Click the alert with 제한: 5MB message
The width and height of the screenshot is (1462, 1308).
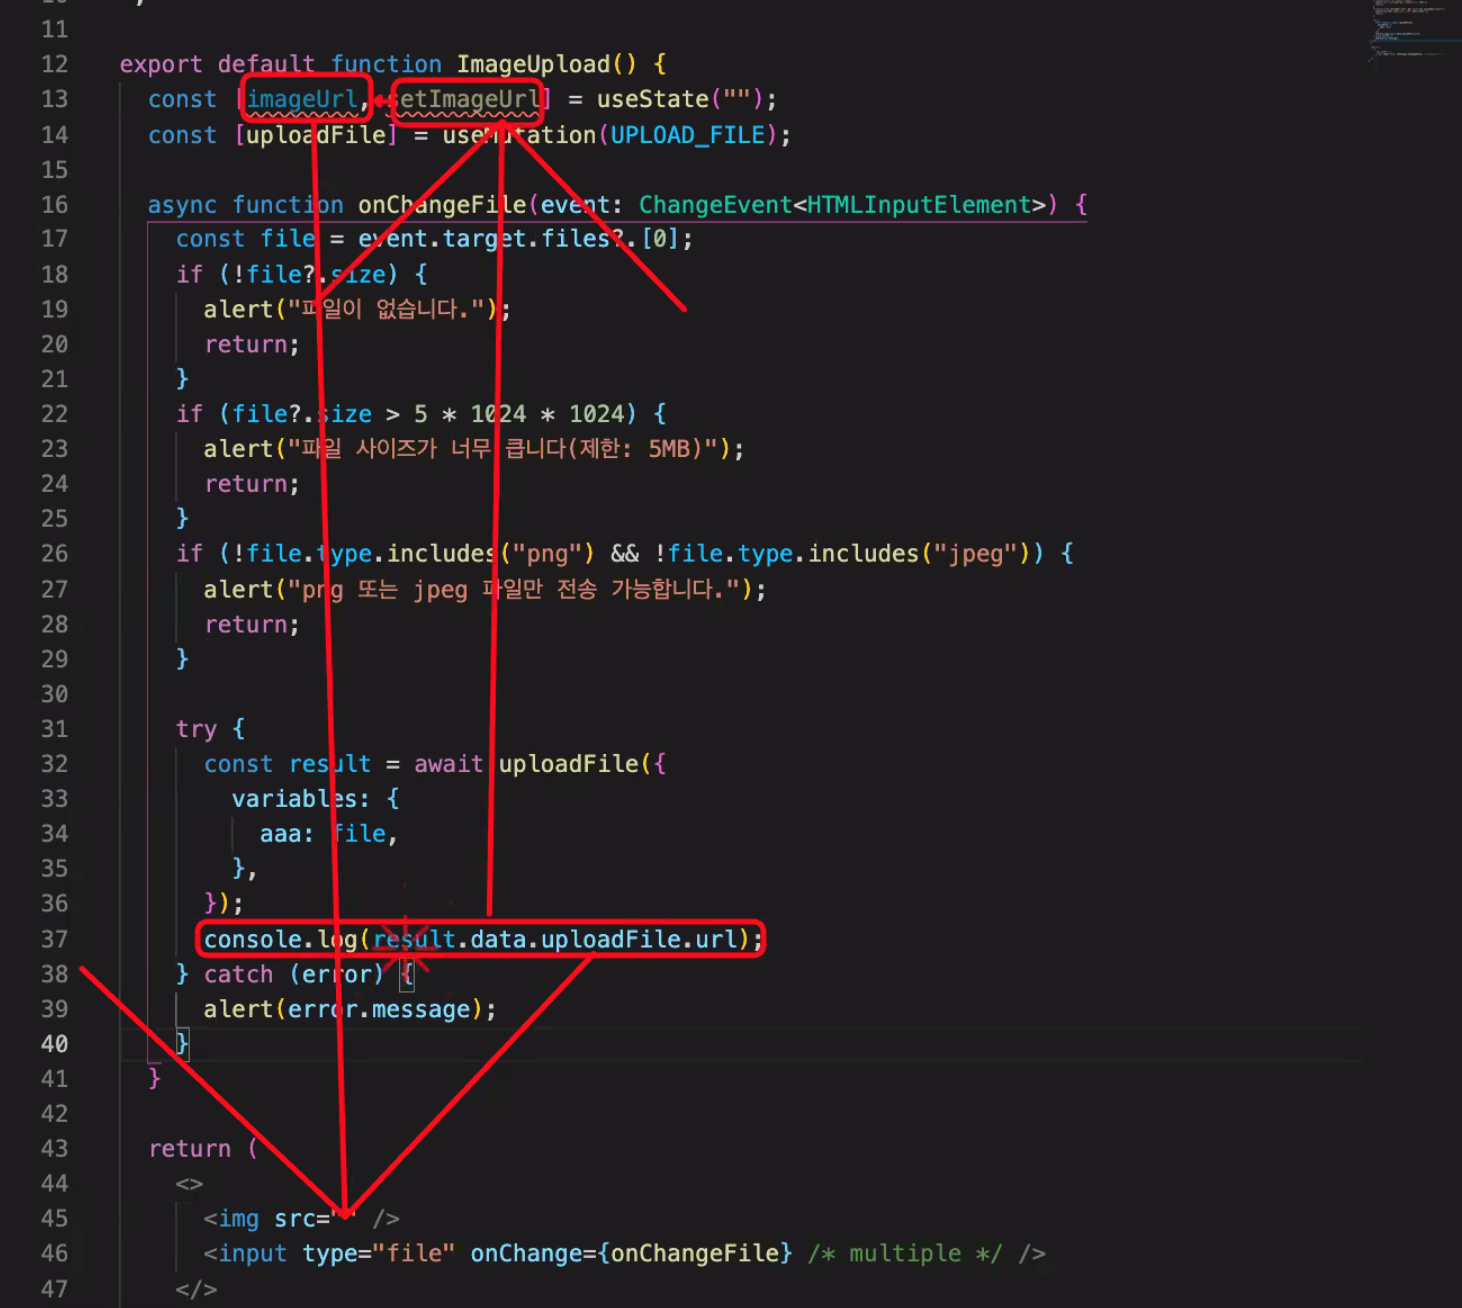tap(474, 449)
